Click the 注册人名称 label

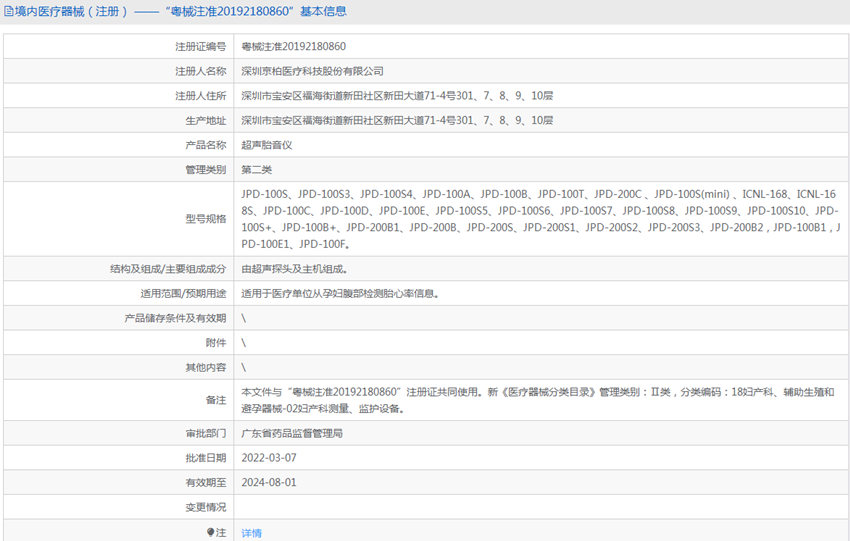click(201, 71)
